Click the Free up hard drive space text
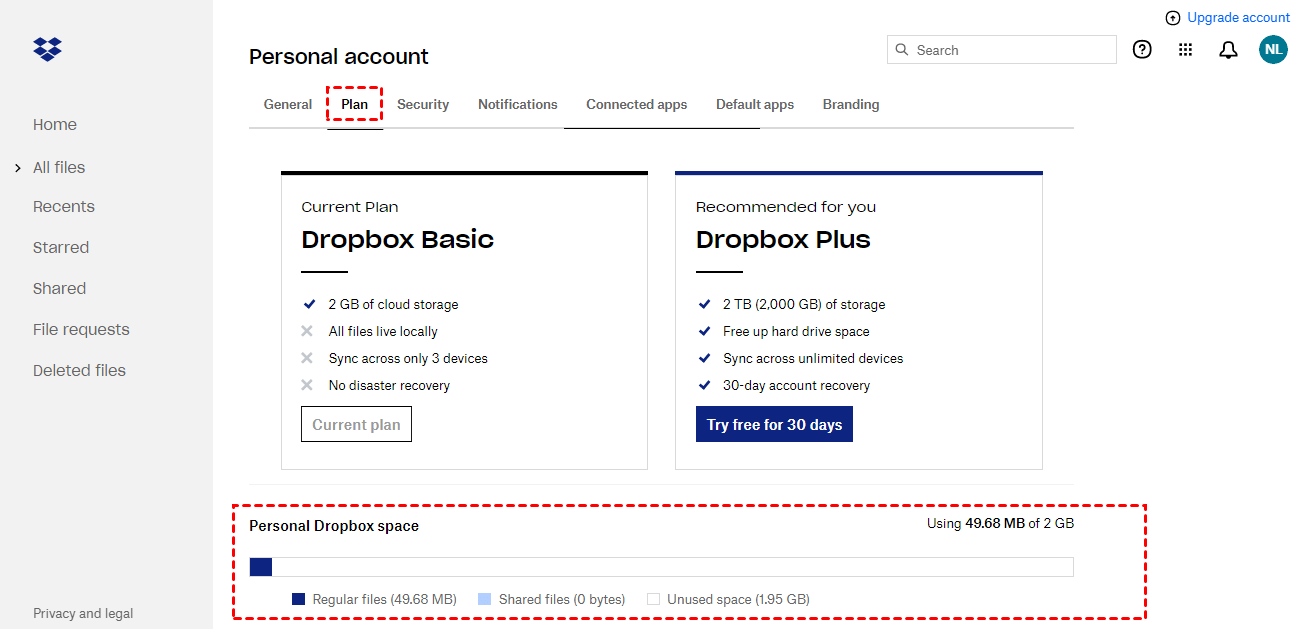 pyautogui.click(x=797, y=331)
